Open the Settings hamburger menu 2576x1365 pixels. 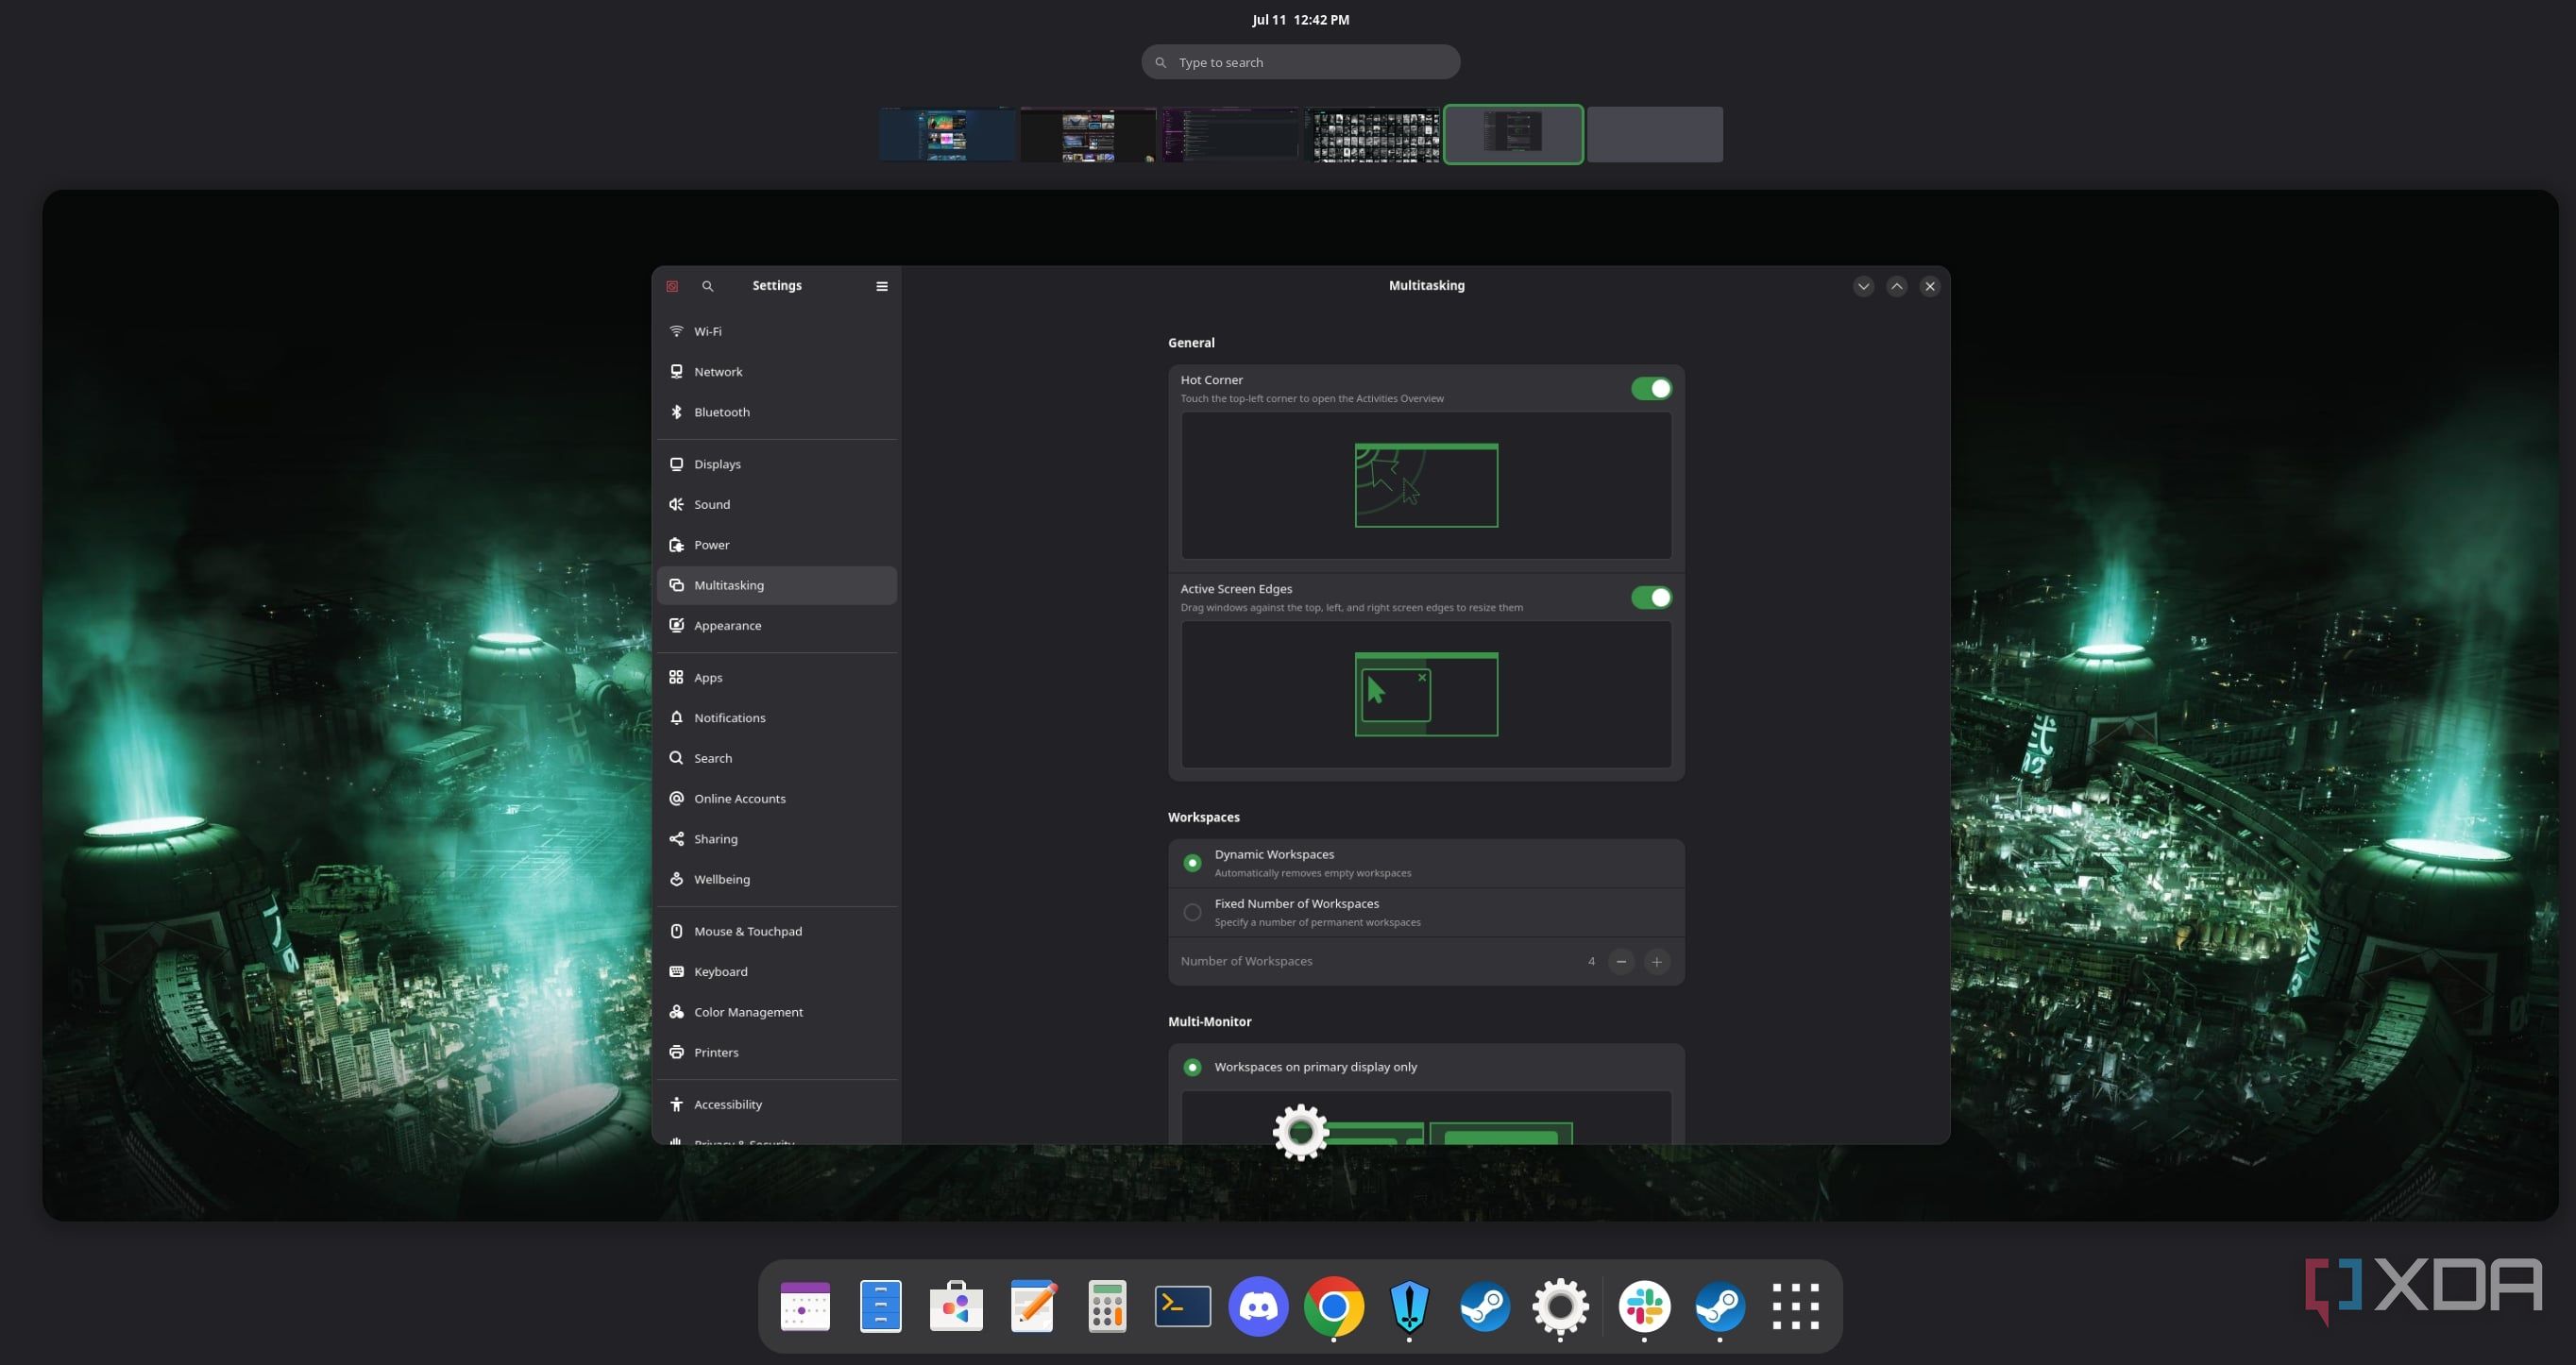[882, 286]
